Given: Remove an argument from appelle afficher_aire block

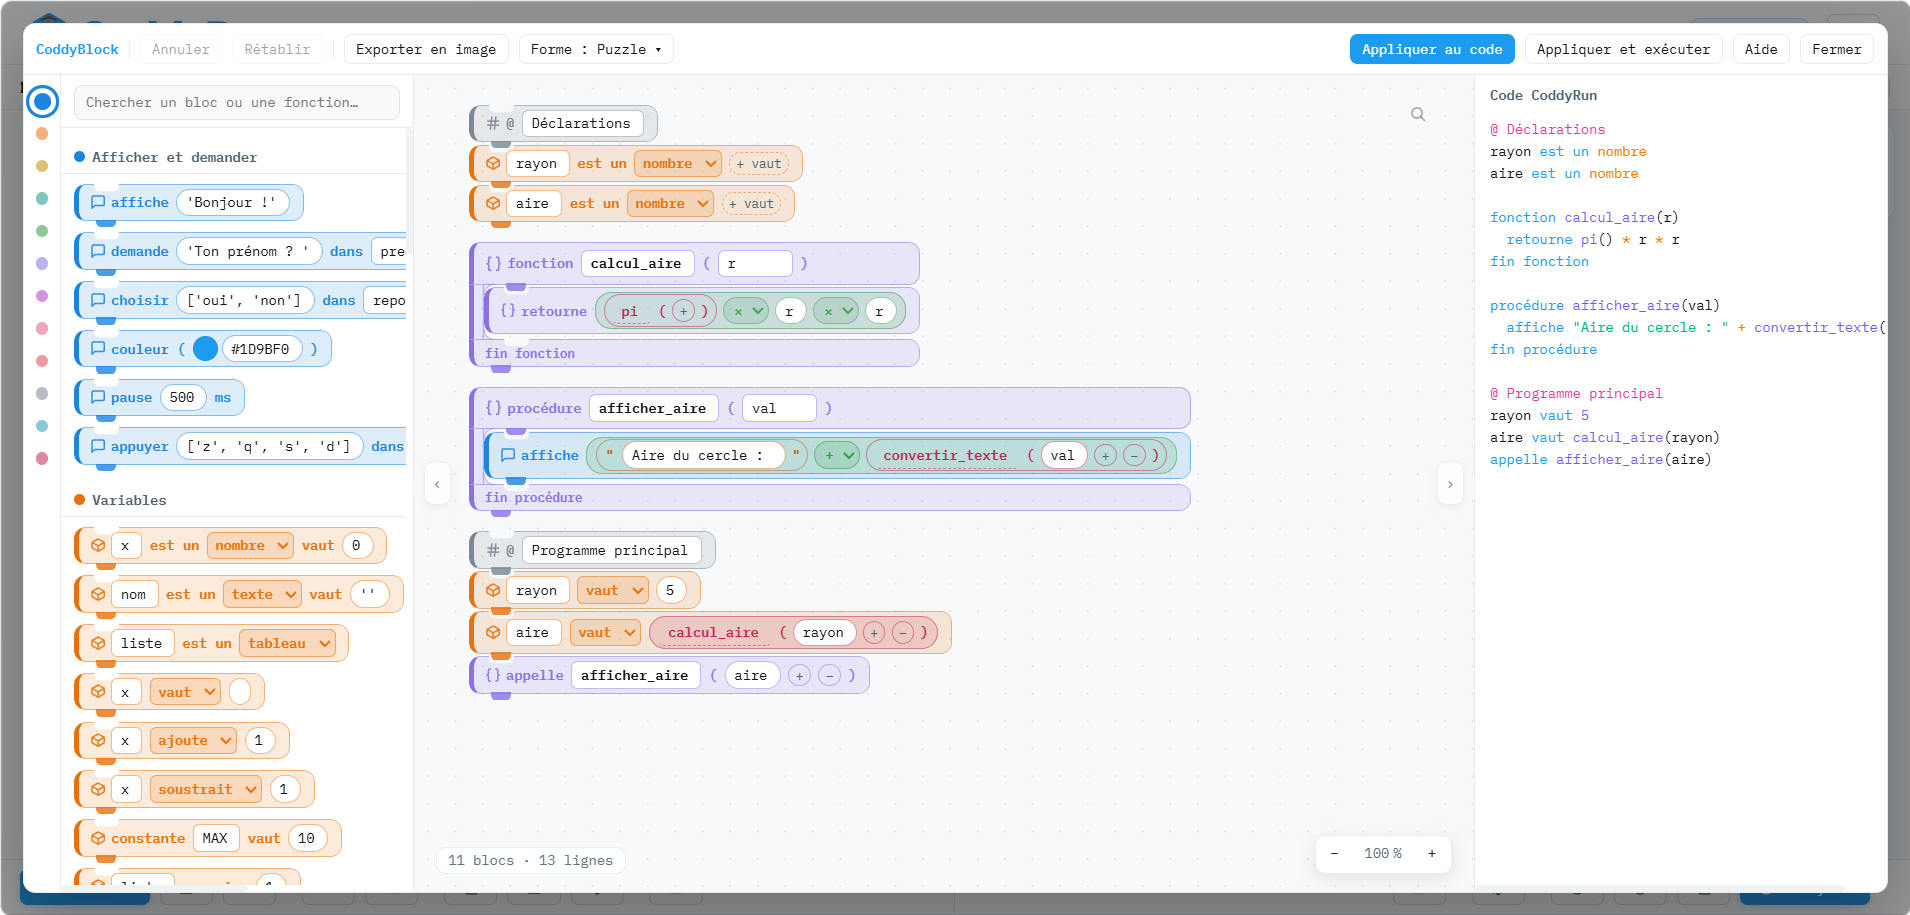Looking at the screenshot, I should 829,676.
